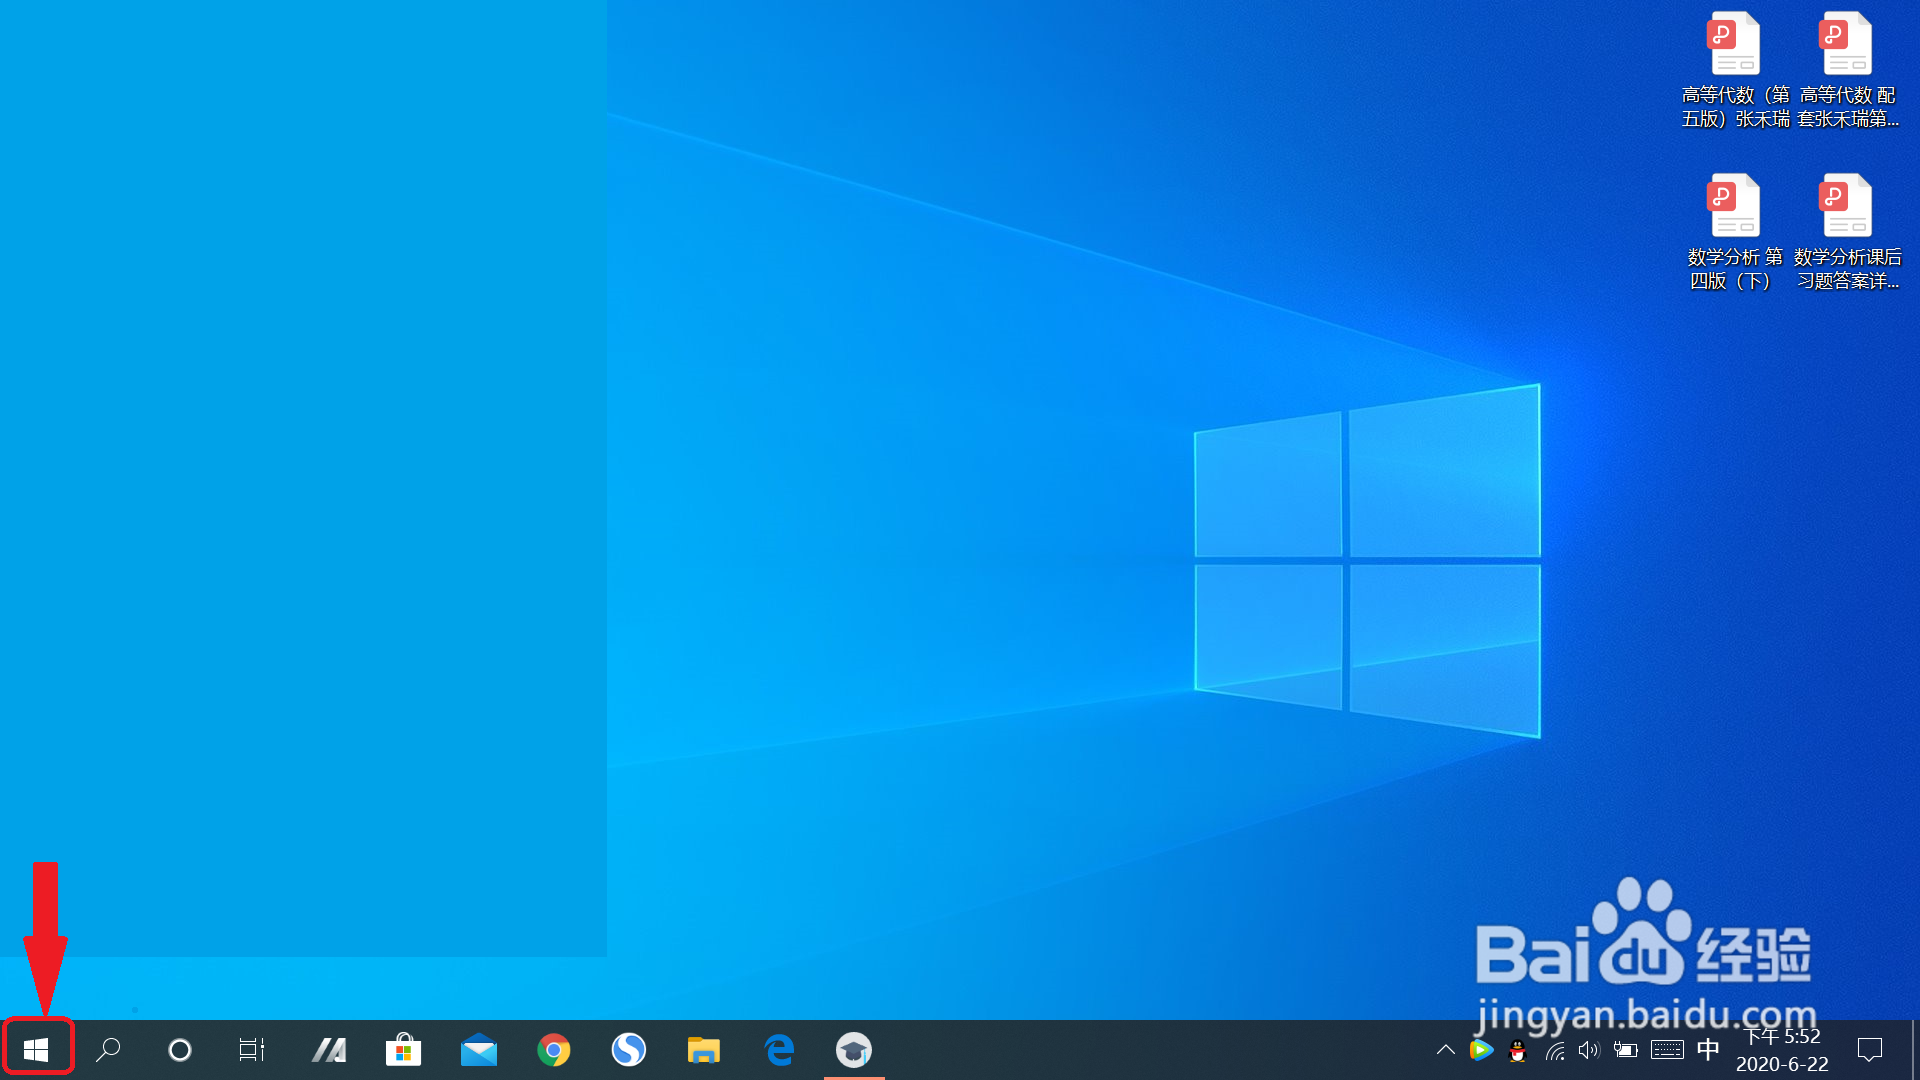Open the volume control
Viewport: 1920px width, 1080px height.
pyautogui.click(x=1589, y=1050)
